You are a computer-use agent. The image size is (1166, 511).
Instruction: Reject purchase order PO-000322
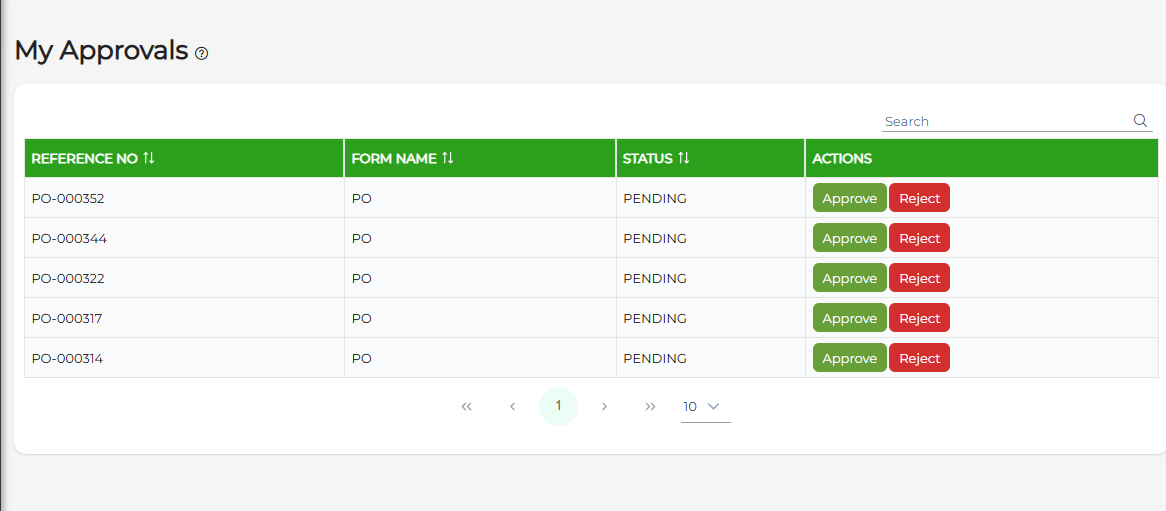click(x=919, y=278)
